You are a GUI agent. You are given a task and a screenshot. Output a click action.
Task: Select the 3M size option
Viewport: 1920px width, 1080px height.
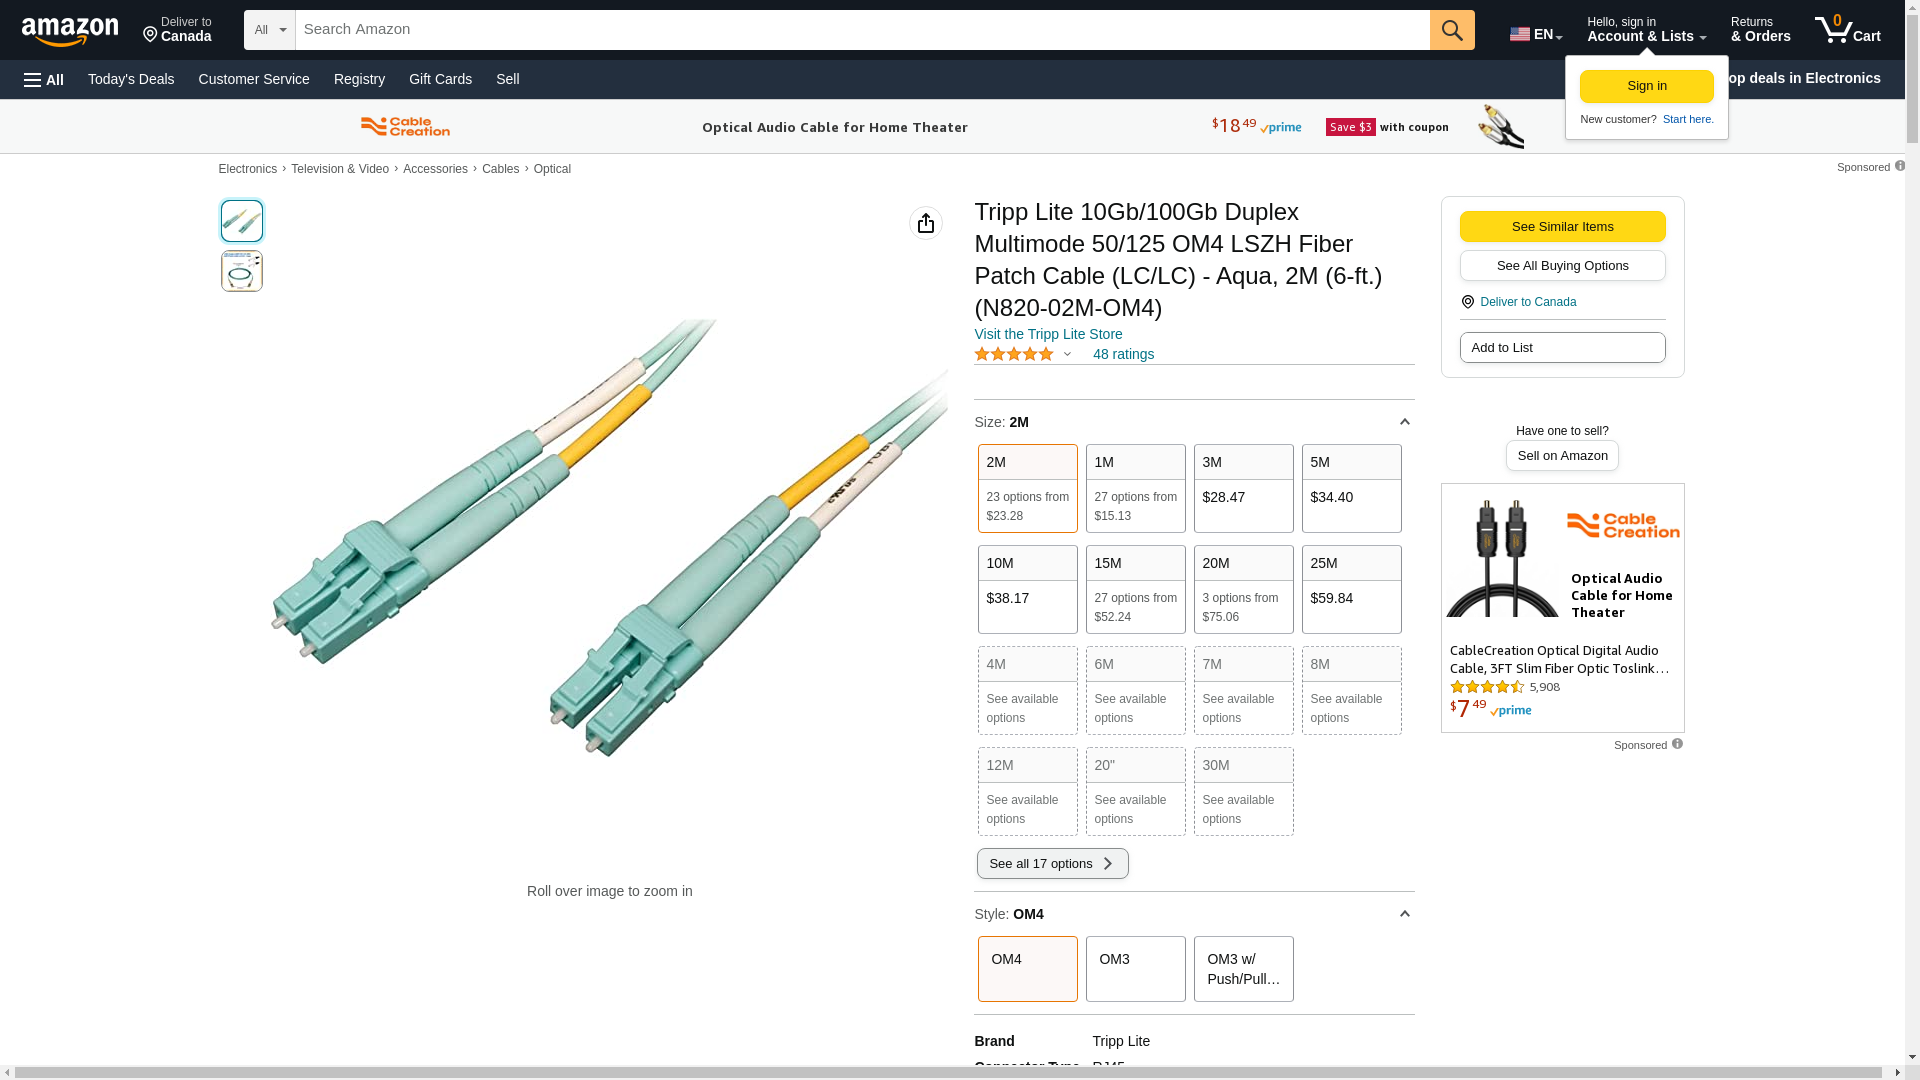click(1243, 488)
